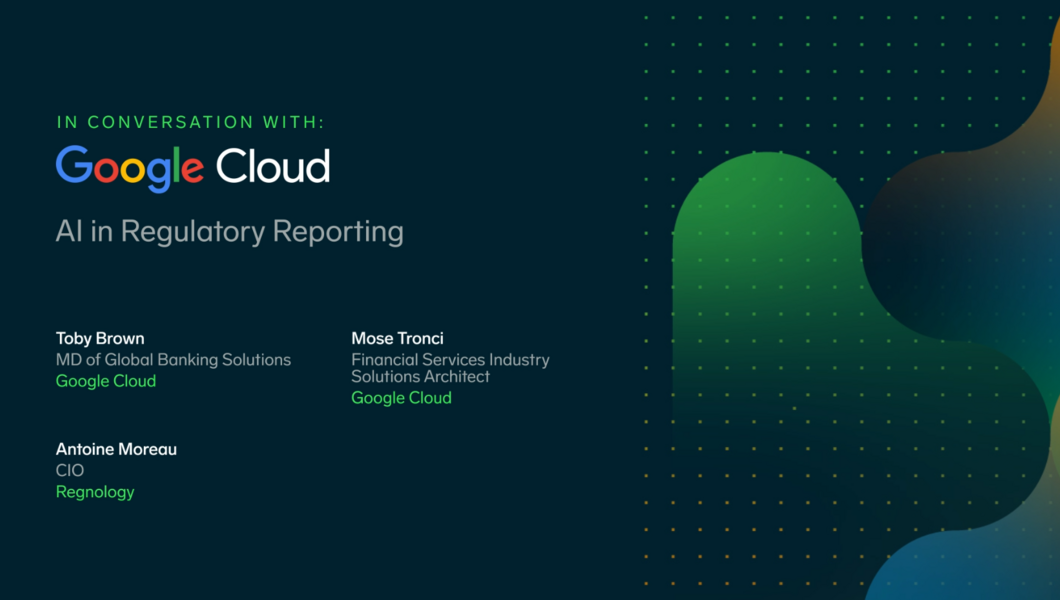
Task: Click the "IN CONVERSATION WITH:" heading
Action: (x=191, y=122)
